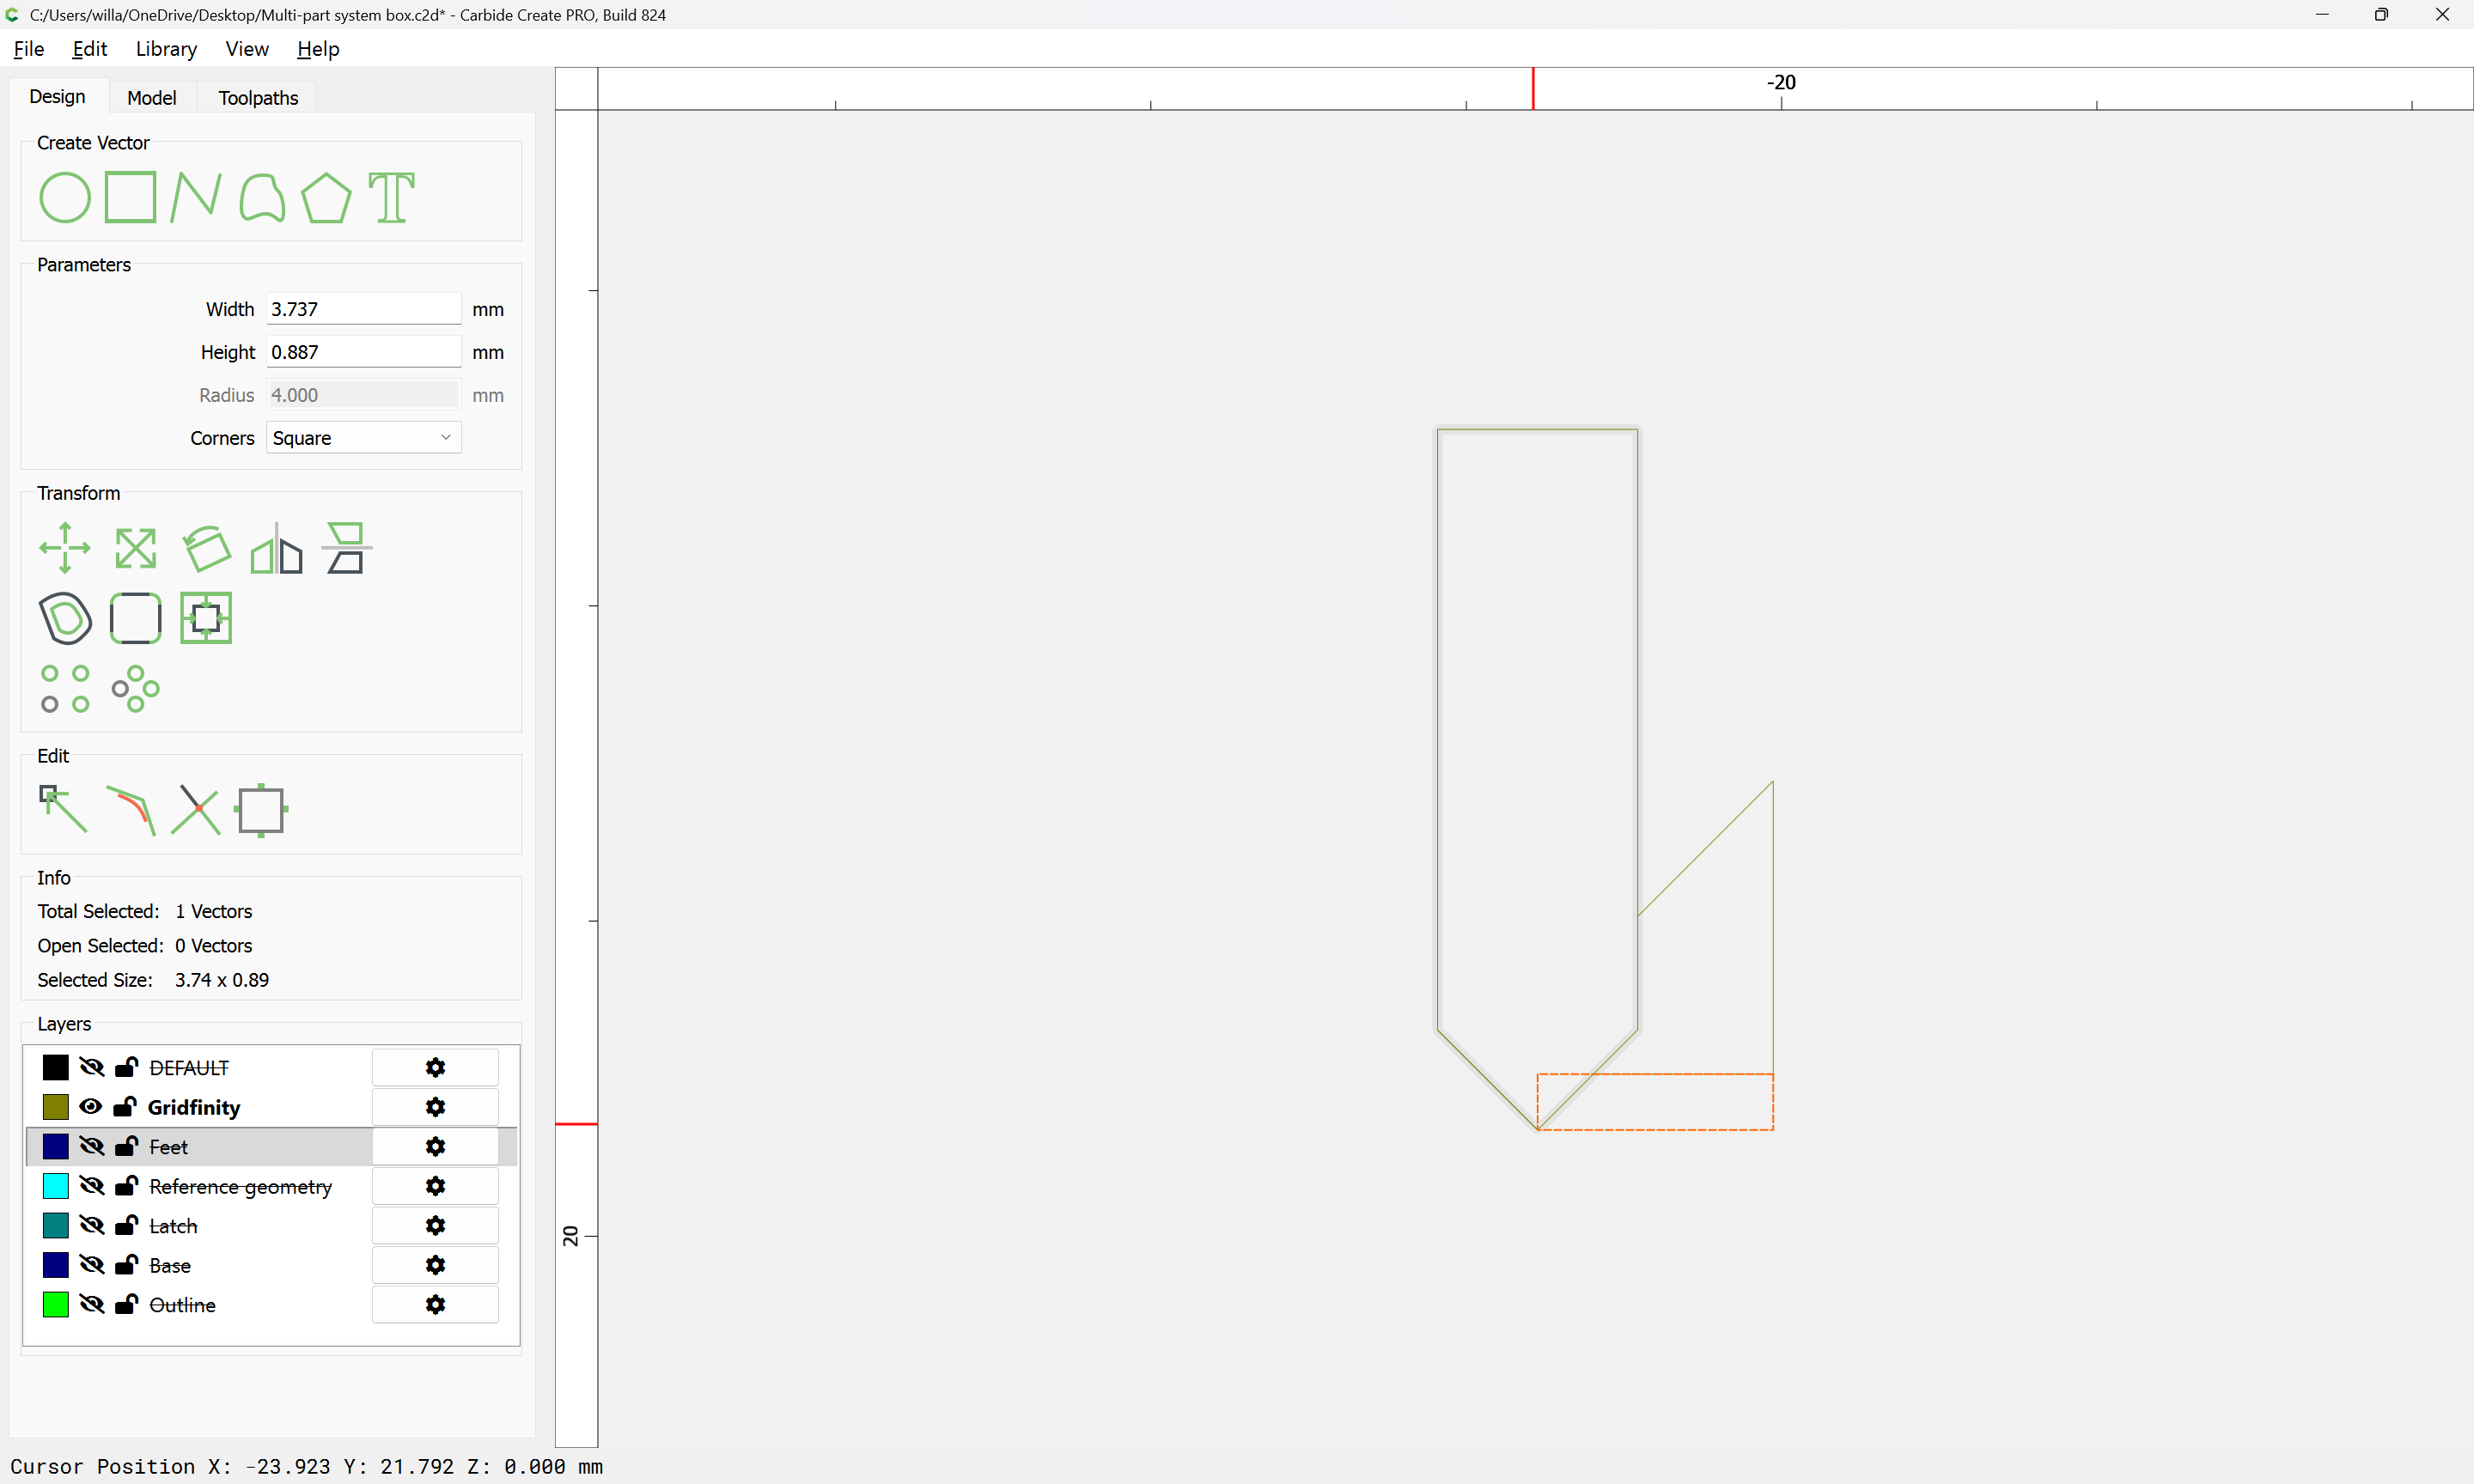
Task: Open Gridfinity layer settings gear
Action: pos(435,1107)
